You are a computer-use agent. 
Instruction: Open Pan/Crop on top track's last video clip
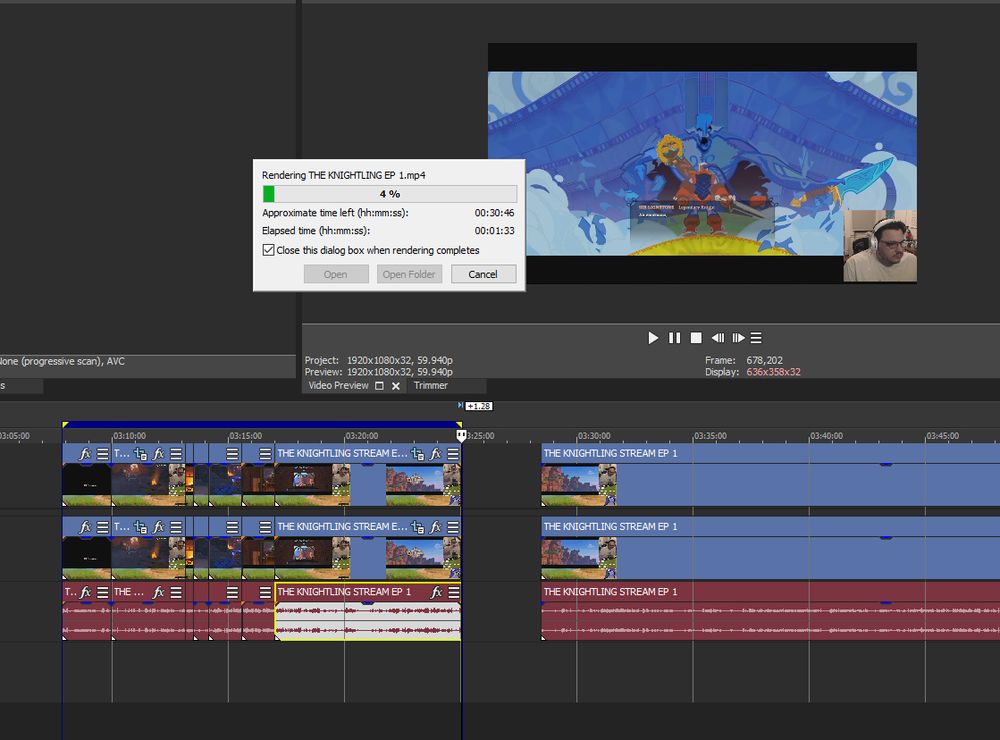click(x=418, y=454)
